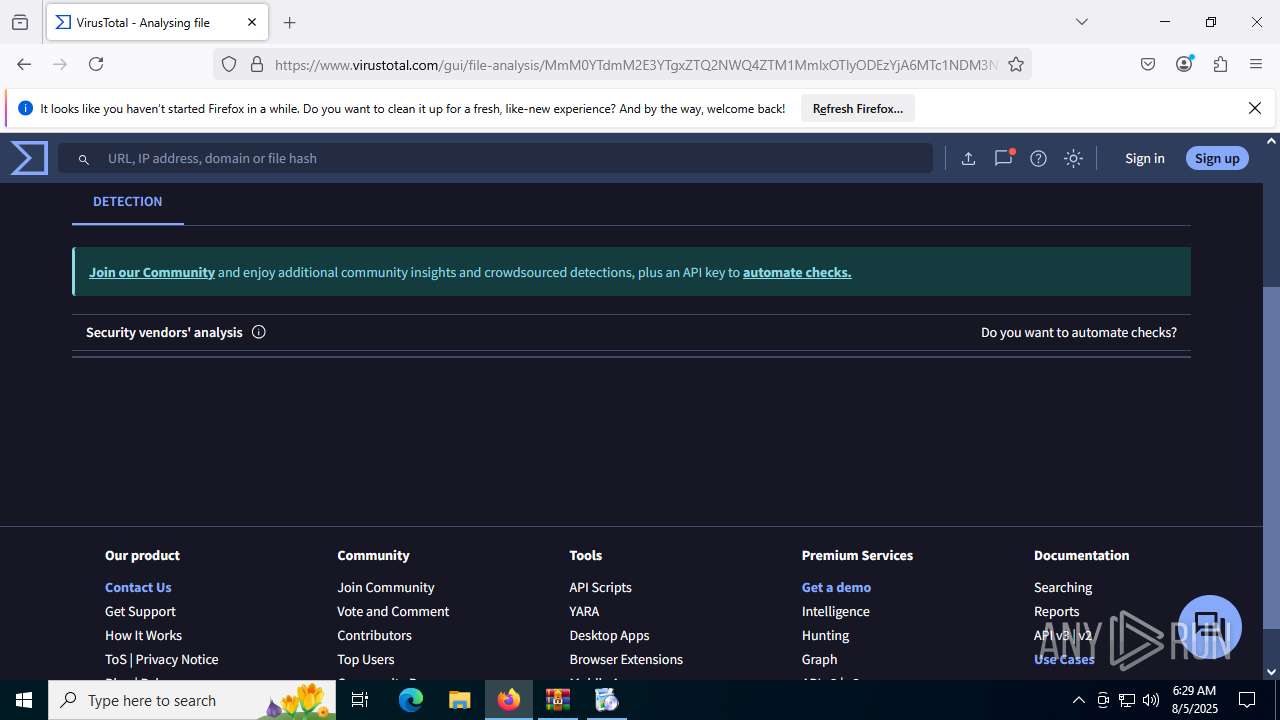Dismiss the Firefox refresh notification bar
Image resolution: width=1280 pixels, height=720 pixels.
click(1255, 108)
